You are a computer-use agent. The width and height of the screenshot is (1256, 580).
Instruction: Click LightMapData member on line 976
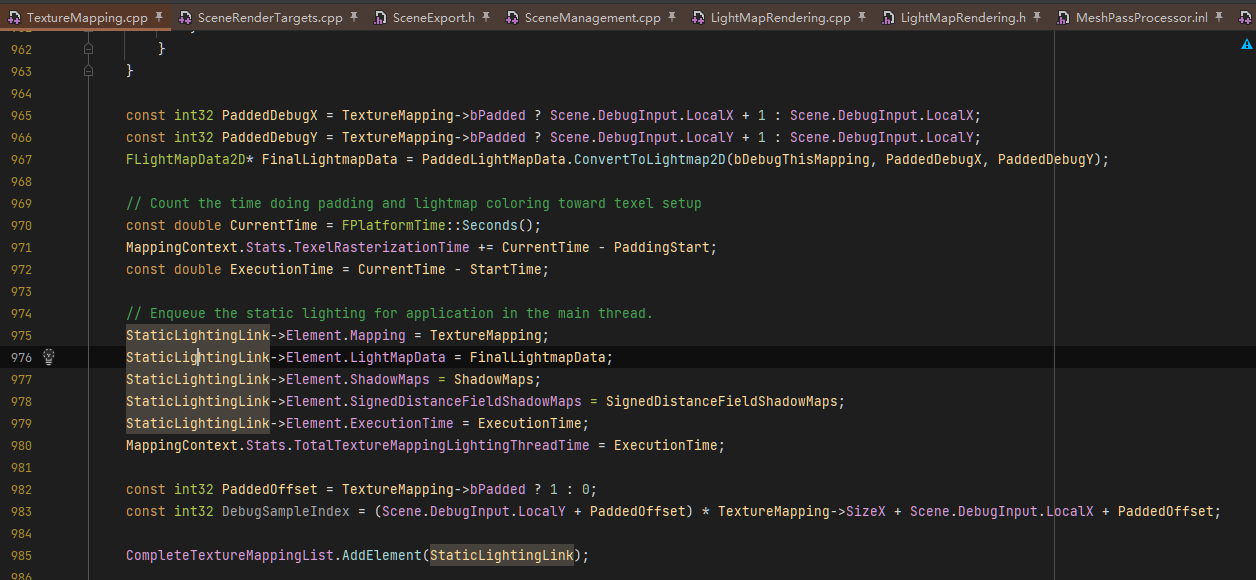pyautogui.click(x=398, y=357)
